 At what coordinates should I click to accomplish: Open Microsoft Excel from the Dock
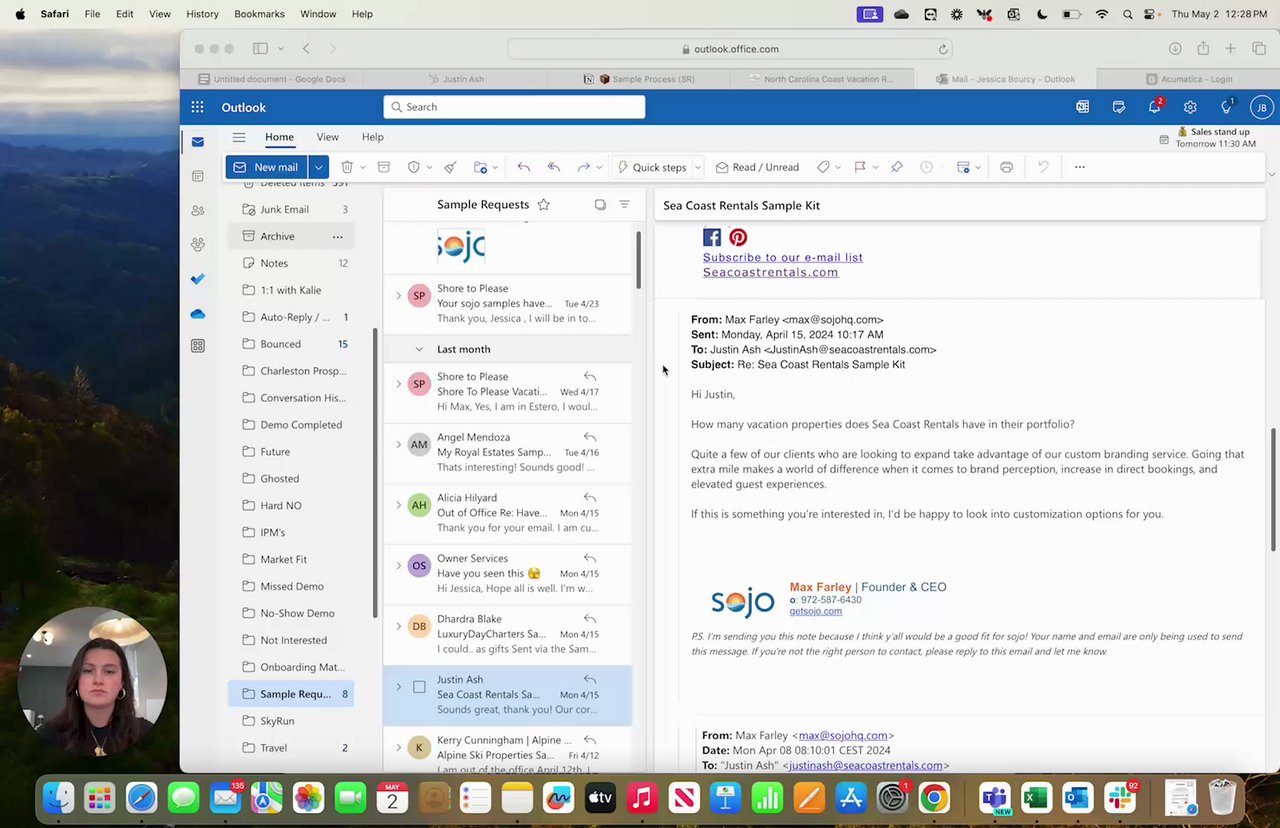[x=1036, y=798]
